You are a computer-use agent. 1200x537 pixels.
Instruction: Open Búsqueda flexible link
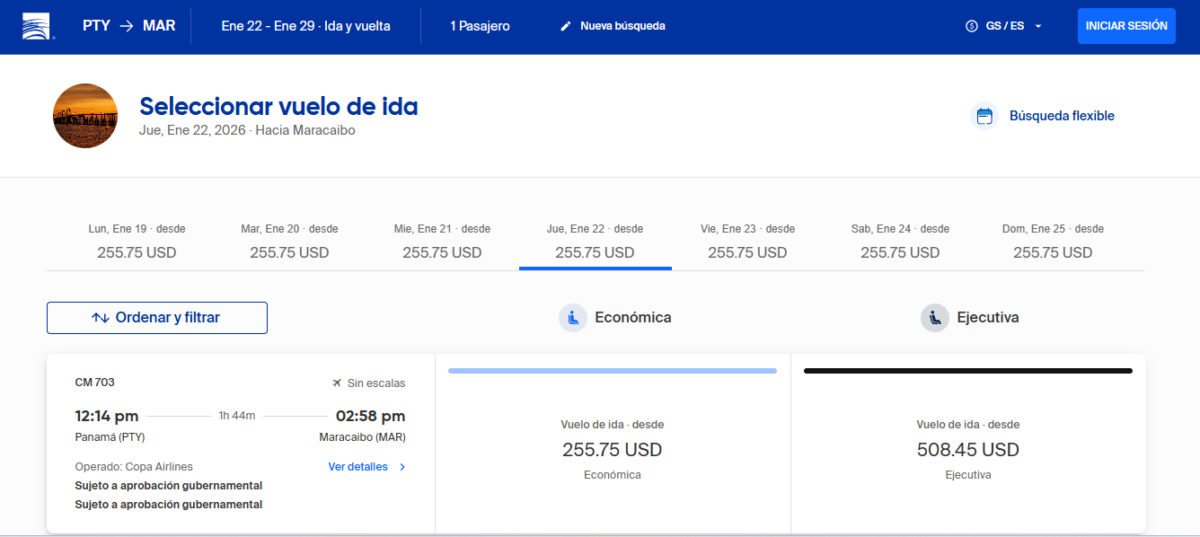click(x=1061, y=116)
